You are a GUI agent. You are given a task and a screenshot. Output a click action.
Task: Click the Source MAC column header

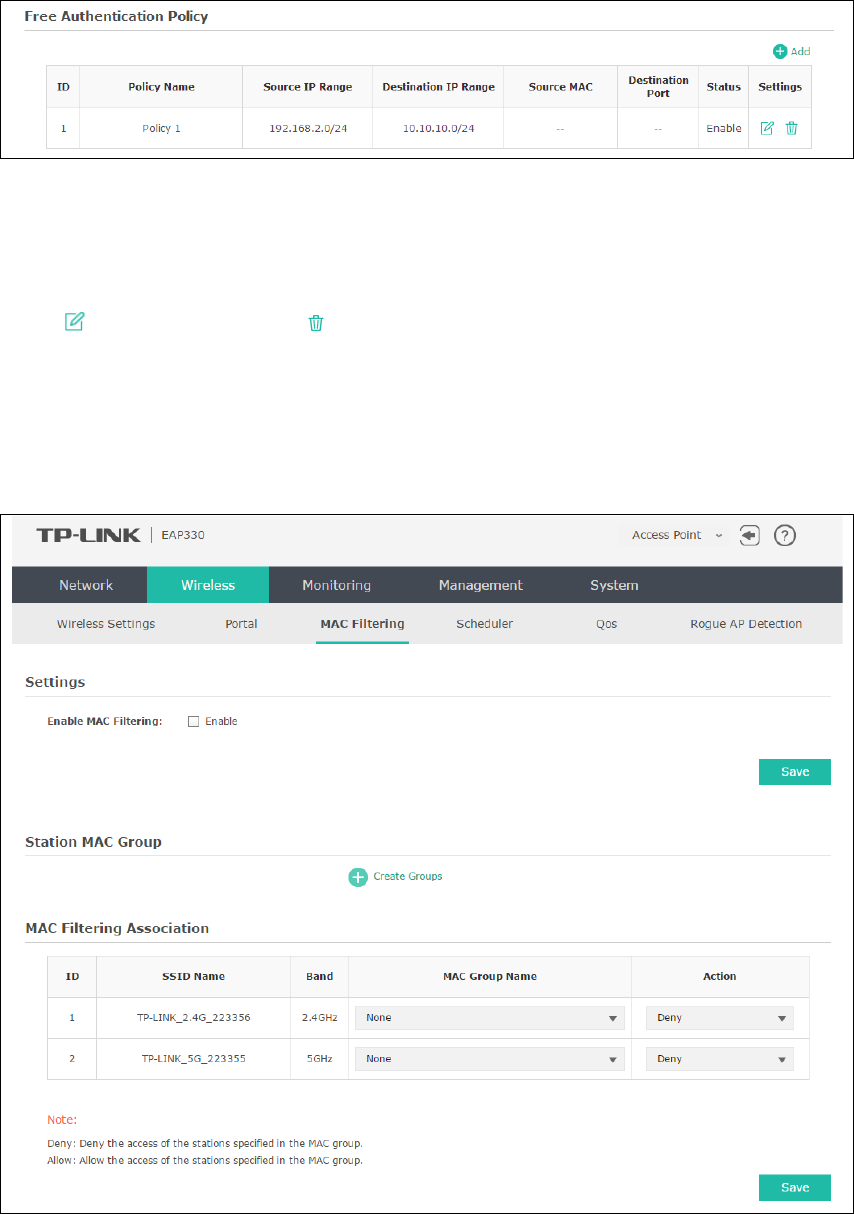(x=561, y=87)
